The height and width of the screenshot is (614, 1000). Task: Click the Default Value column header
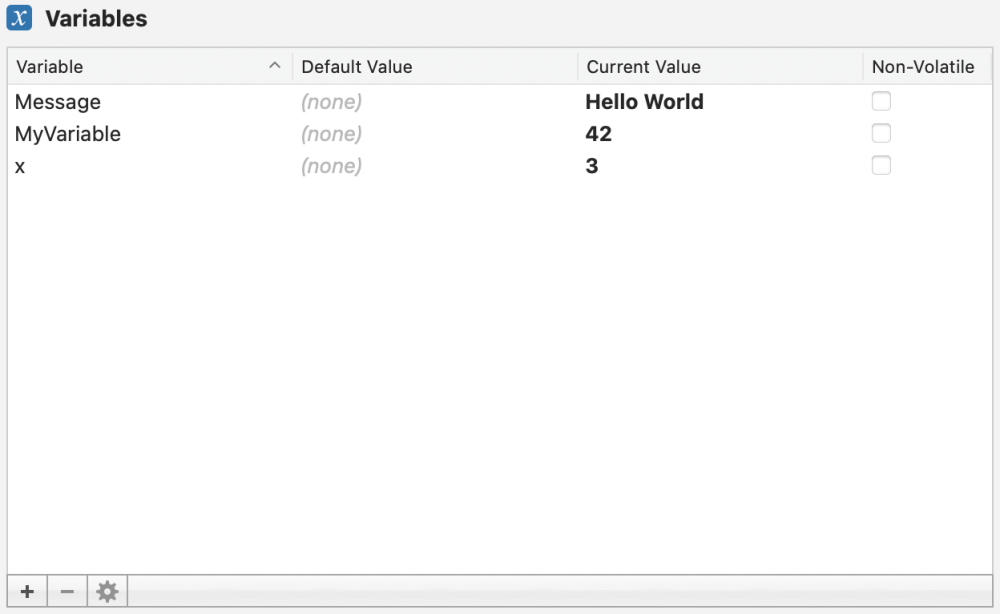pyautogui.click(x=357, y=67)
